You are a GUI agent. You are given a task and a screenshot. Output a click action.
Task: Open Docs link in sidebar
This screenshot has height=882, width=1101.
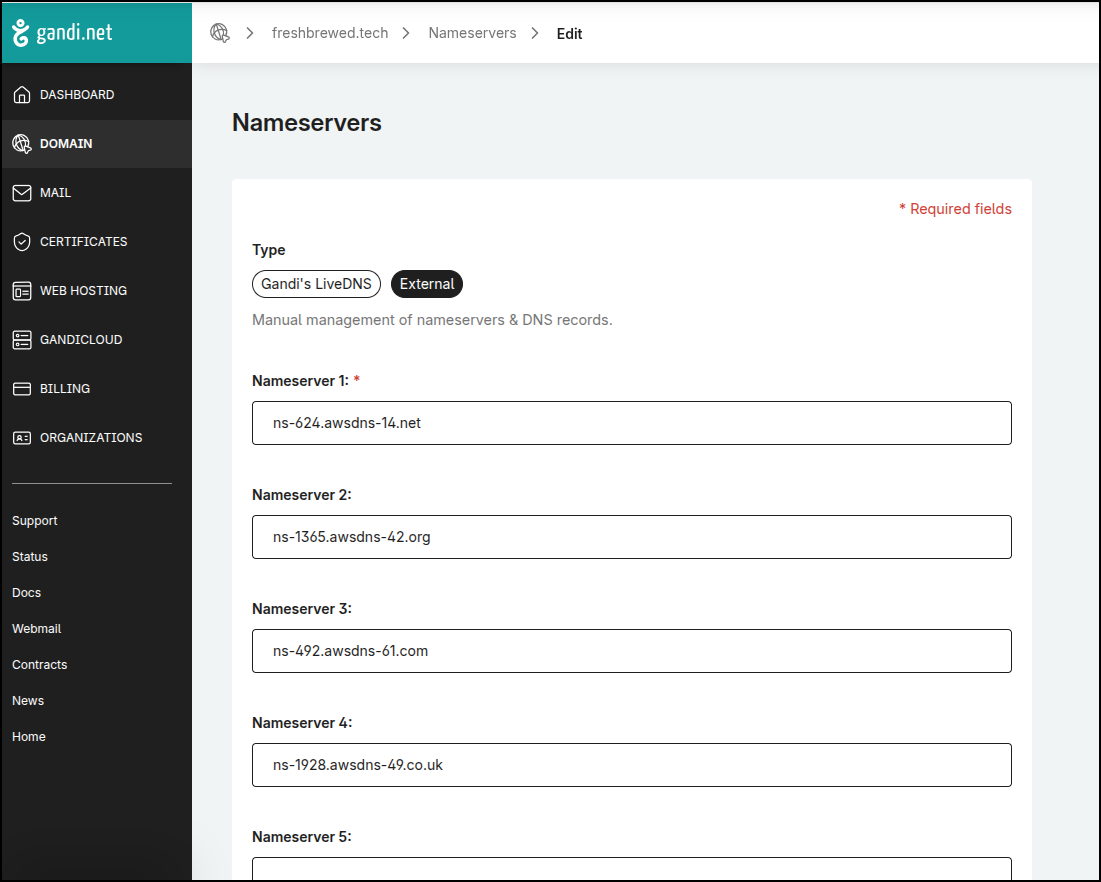pos(26,593)
